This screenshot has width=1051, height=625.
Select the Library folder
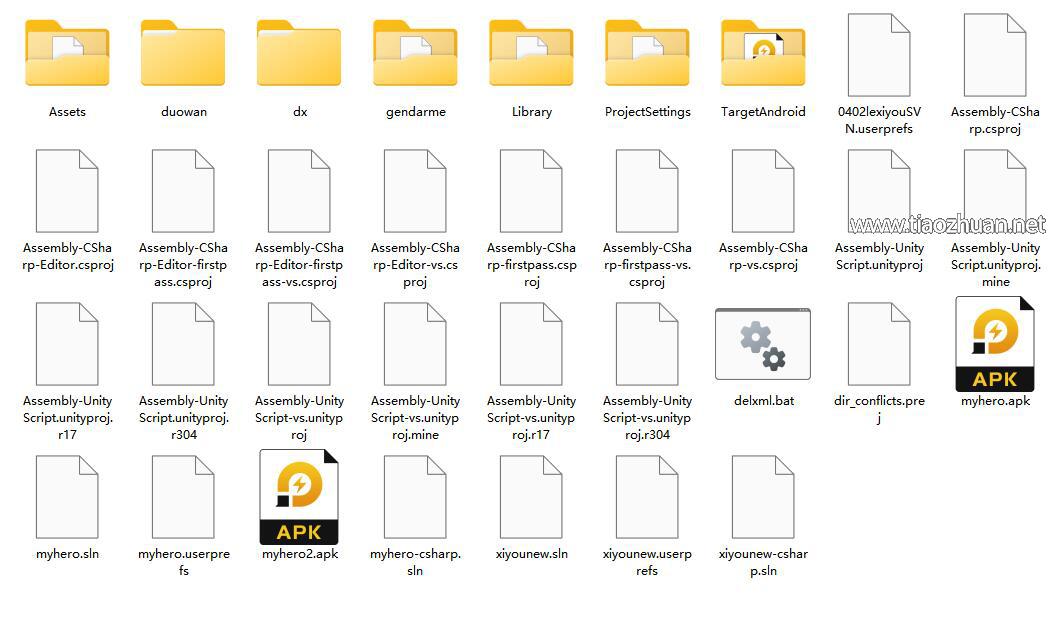click(531, 54)
